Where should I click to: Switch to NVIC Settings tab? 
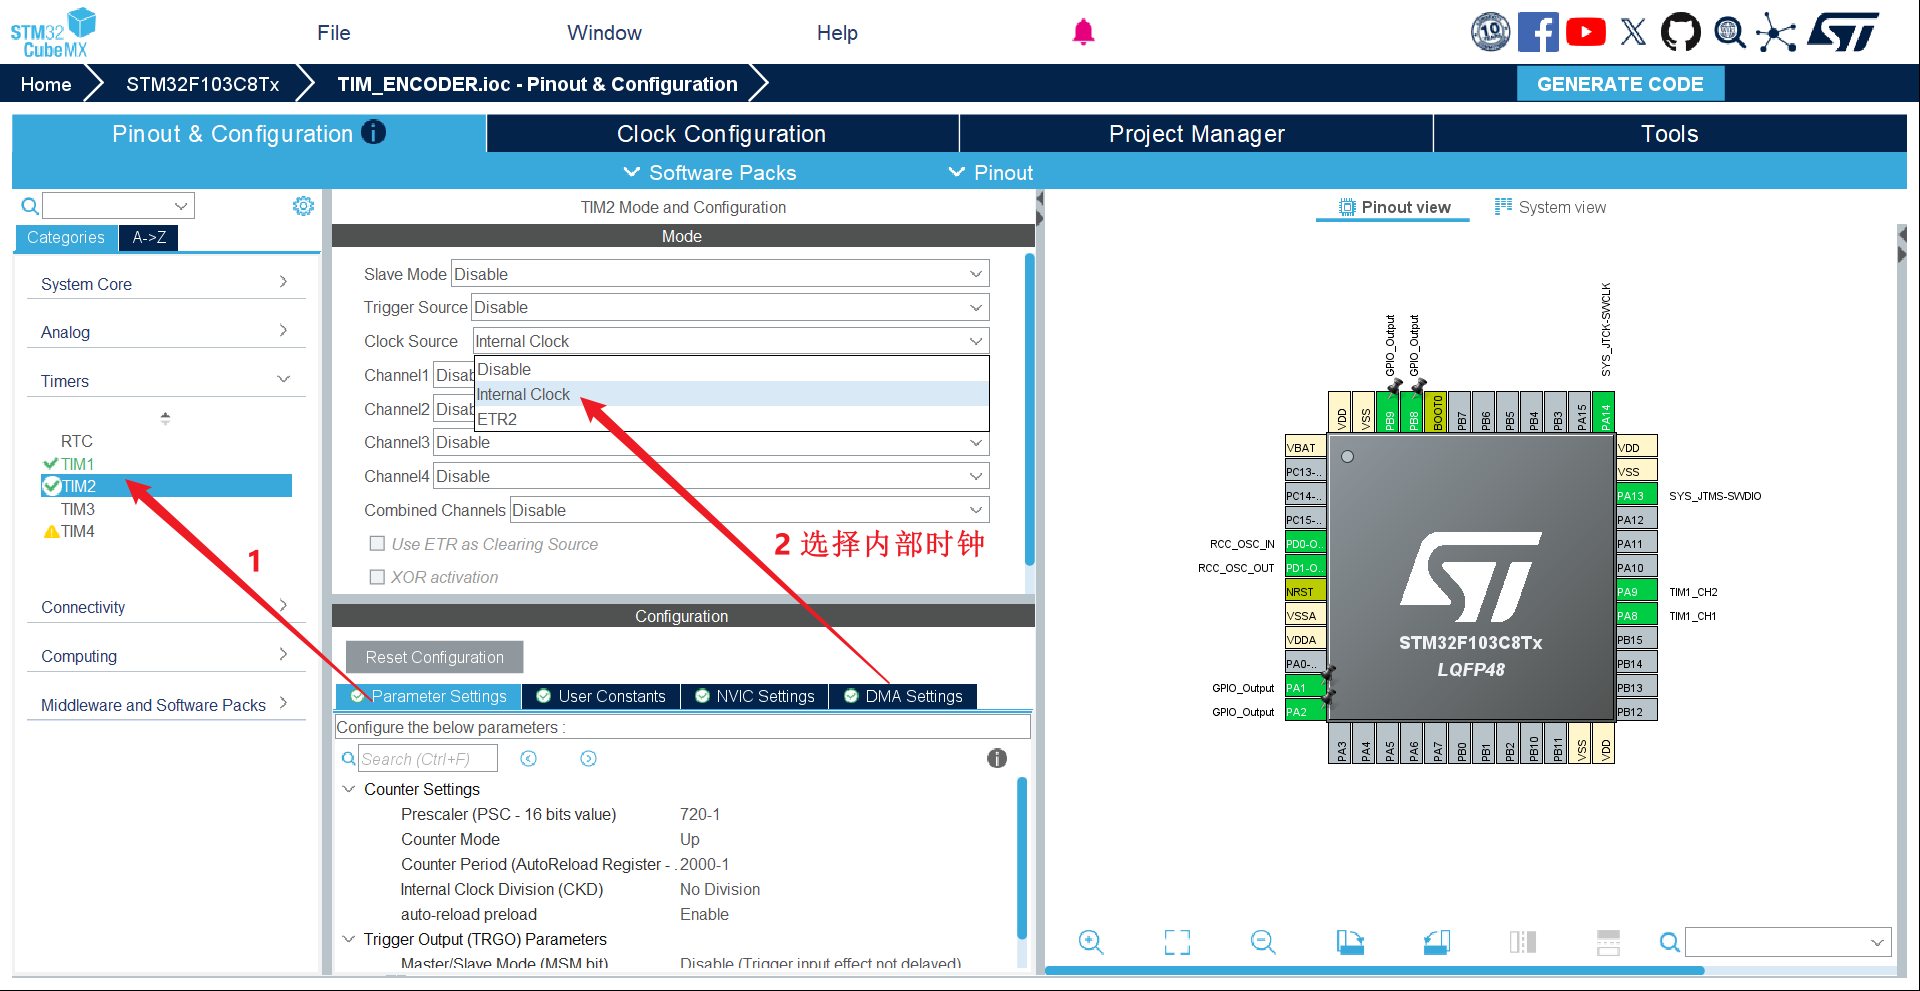pos(755,696)
